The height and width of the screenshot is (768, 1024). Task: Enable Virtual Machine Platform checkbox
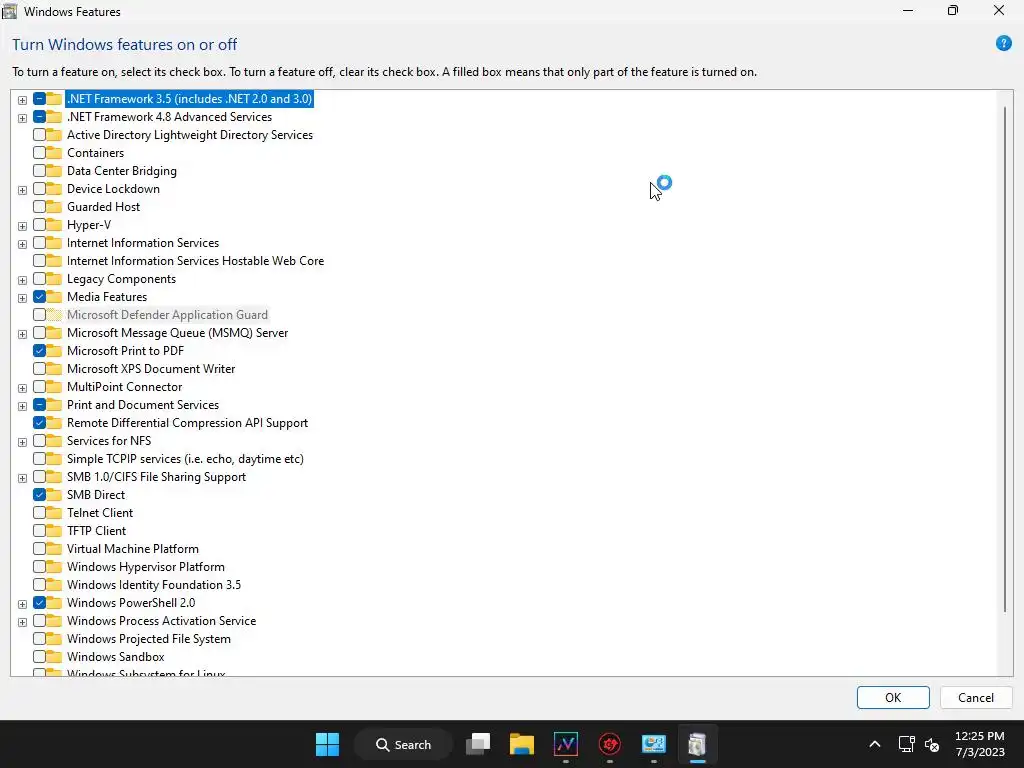tap(39, 549)
